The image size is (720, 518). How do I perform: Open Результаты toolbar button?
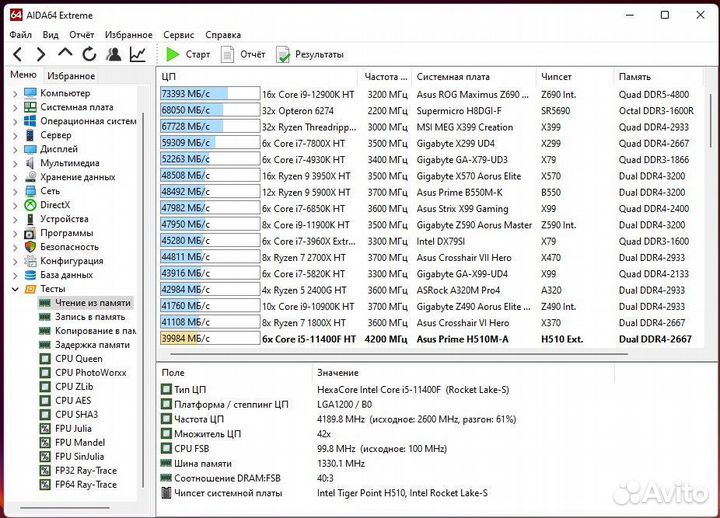coord(310,55)
